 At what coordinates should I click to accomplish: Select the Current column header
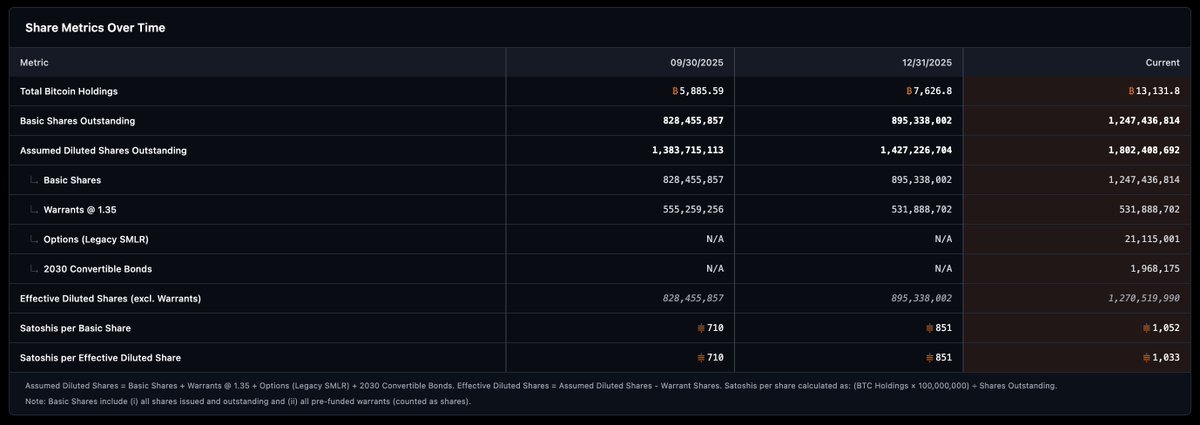coord(1162,62)
